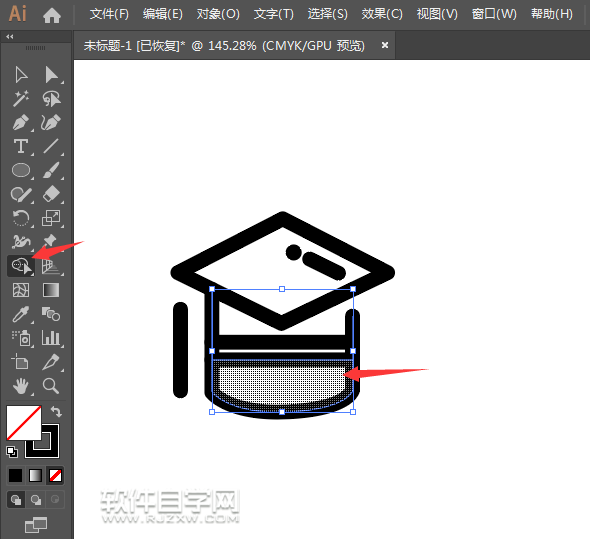Click the Home icon button
590x539 pixels.
pos(52,15)
